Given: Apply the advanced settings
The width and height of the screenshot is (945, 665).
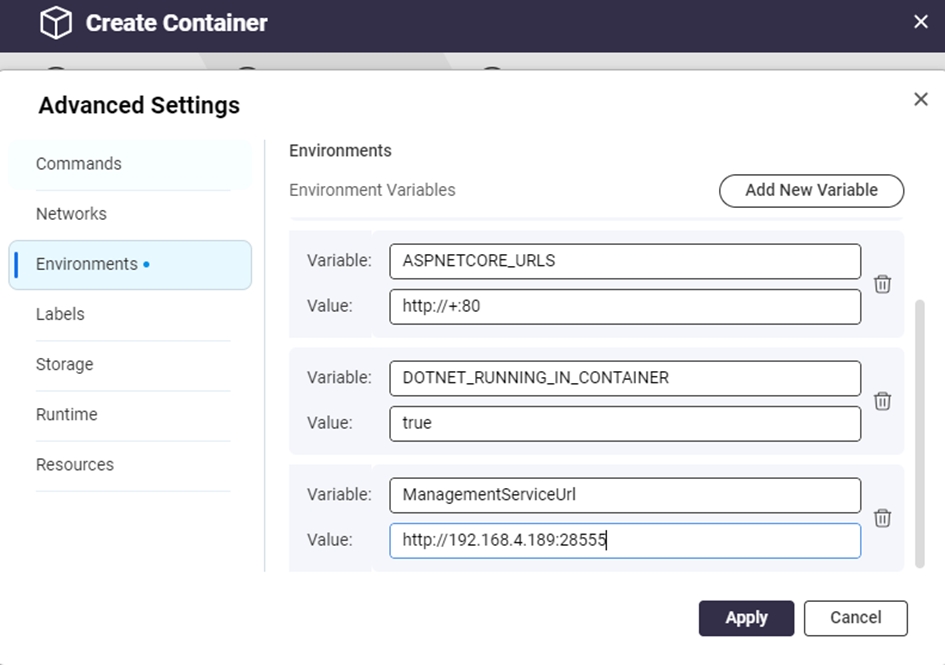Looking at the screenshot, I should (x=746, y=618).
